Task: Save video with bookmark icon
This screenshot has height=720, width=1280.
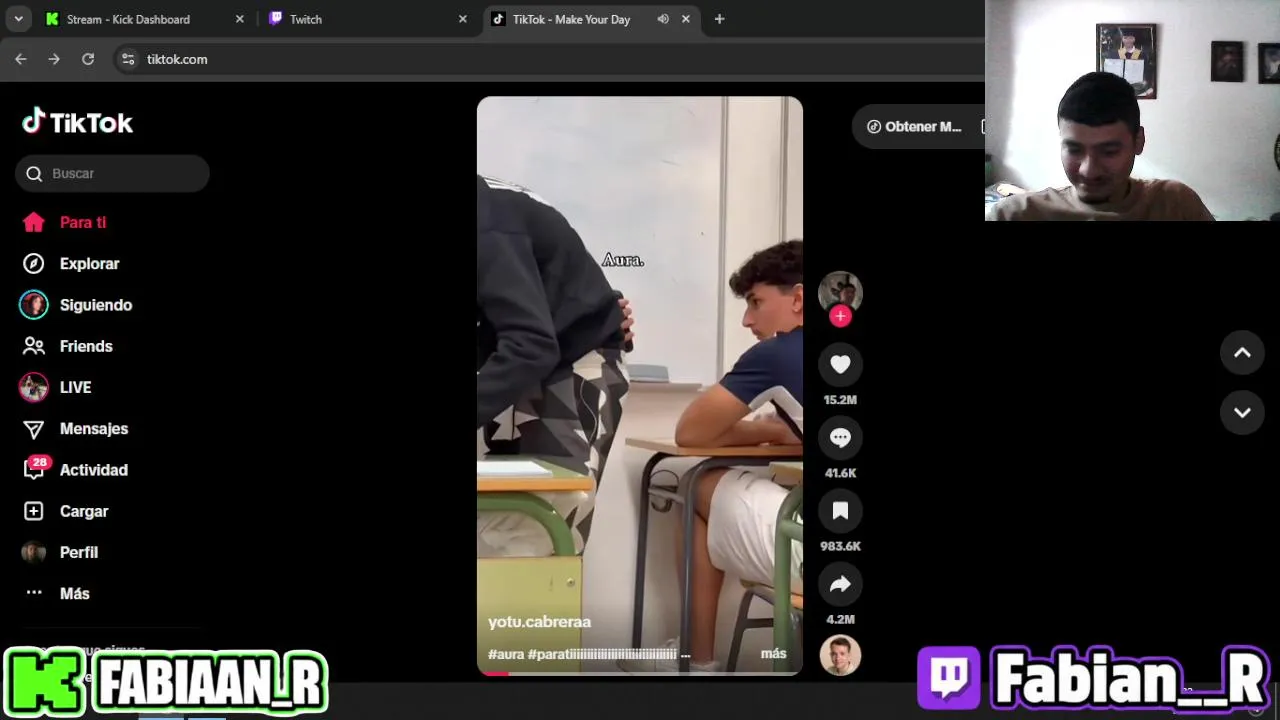Action: coord(840,511)
